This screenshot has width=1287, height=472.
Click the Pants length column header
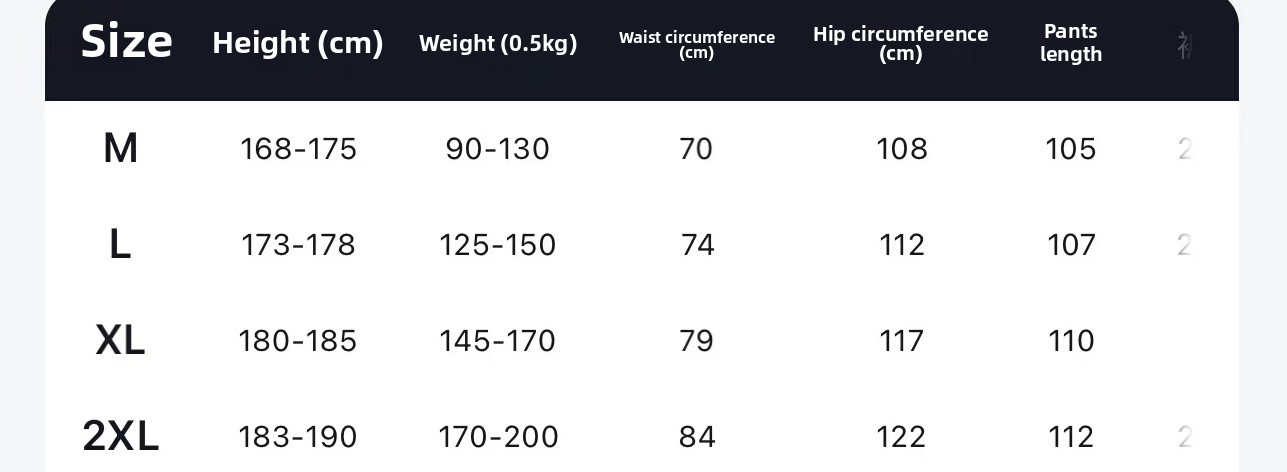(x=1071, y=43)
